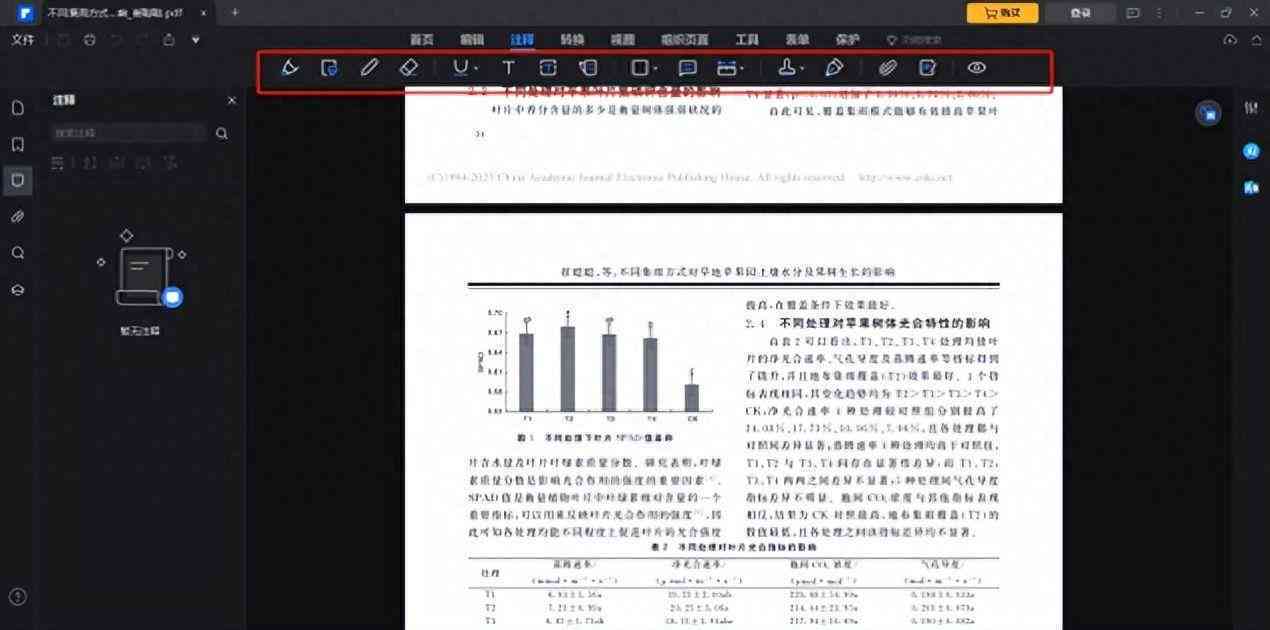The image size is (1270, 630).
Task: Click the note edit icon in toolbar
Action: click(x=927, y=68)
